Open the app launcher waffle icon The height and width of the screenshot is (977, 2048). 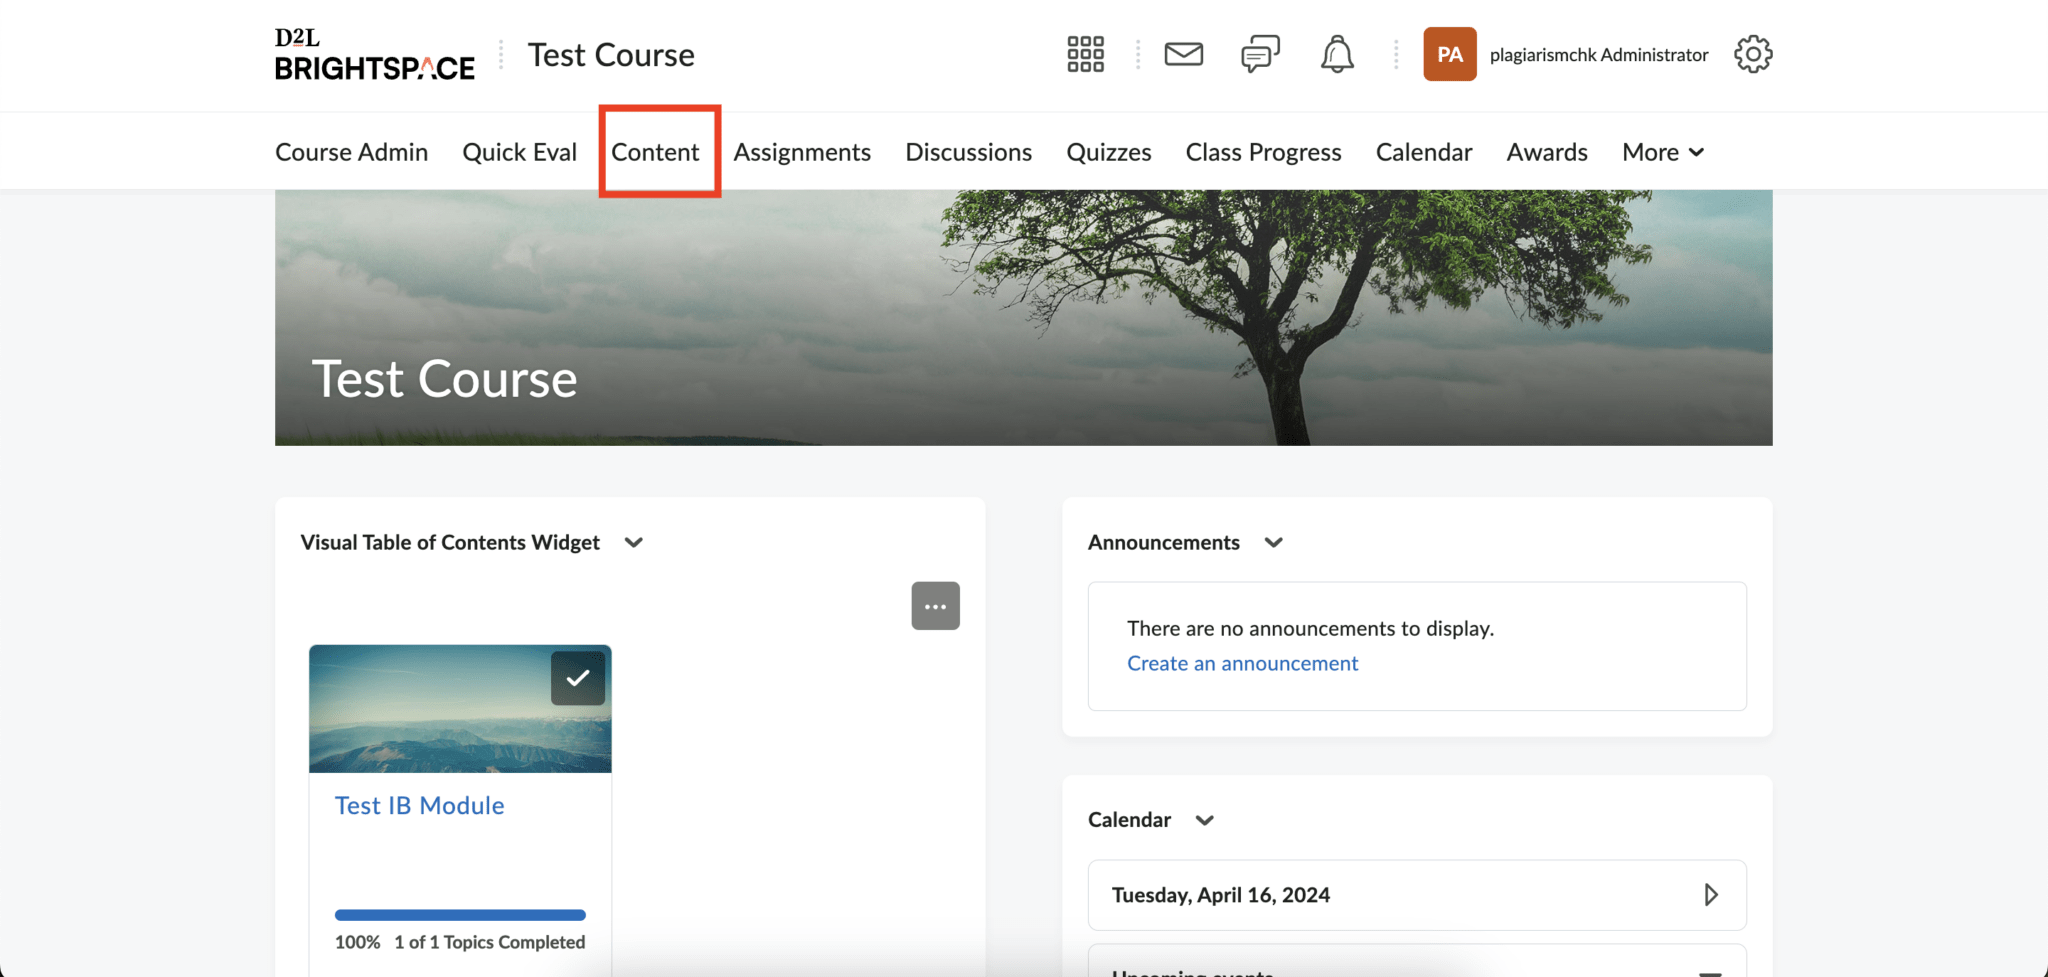pos(1085,54)
